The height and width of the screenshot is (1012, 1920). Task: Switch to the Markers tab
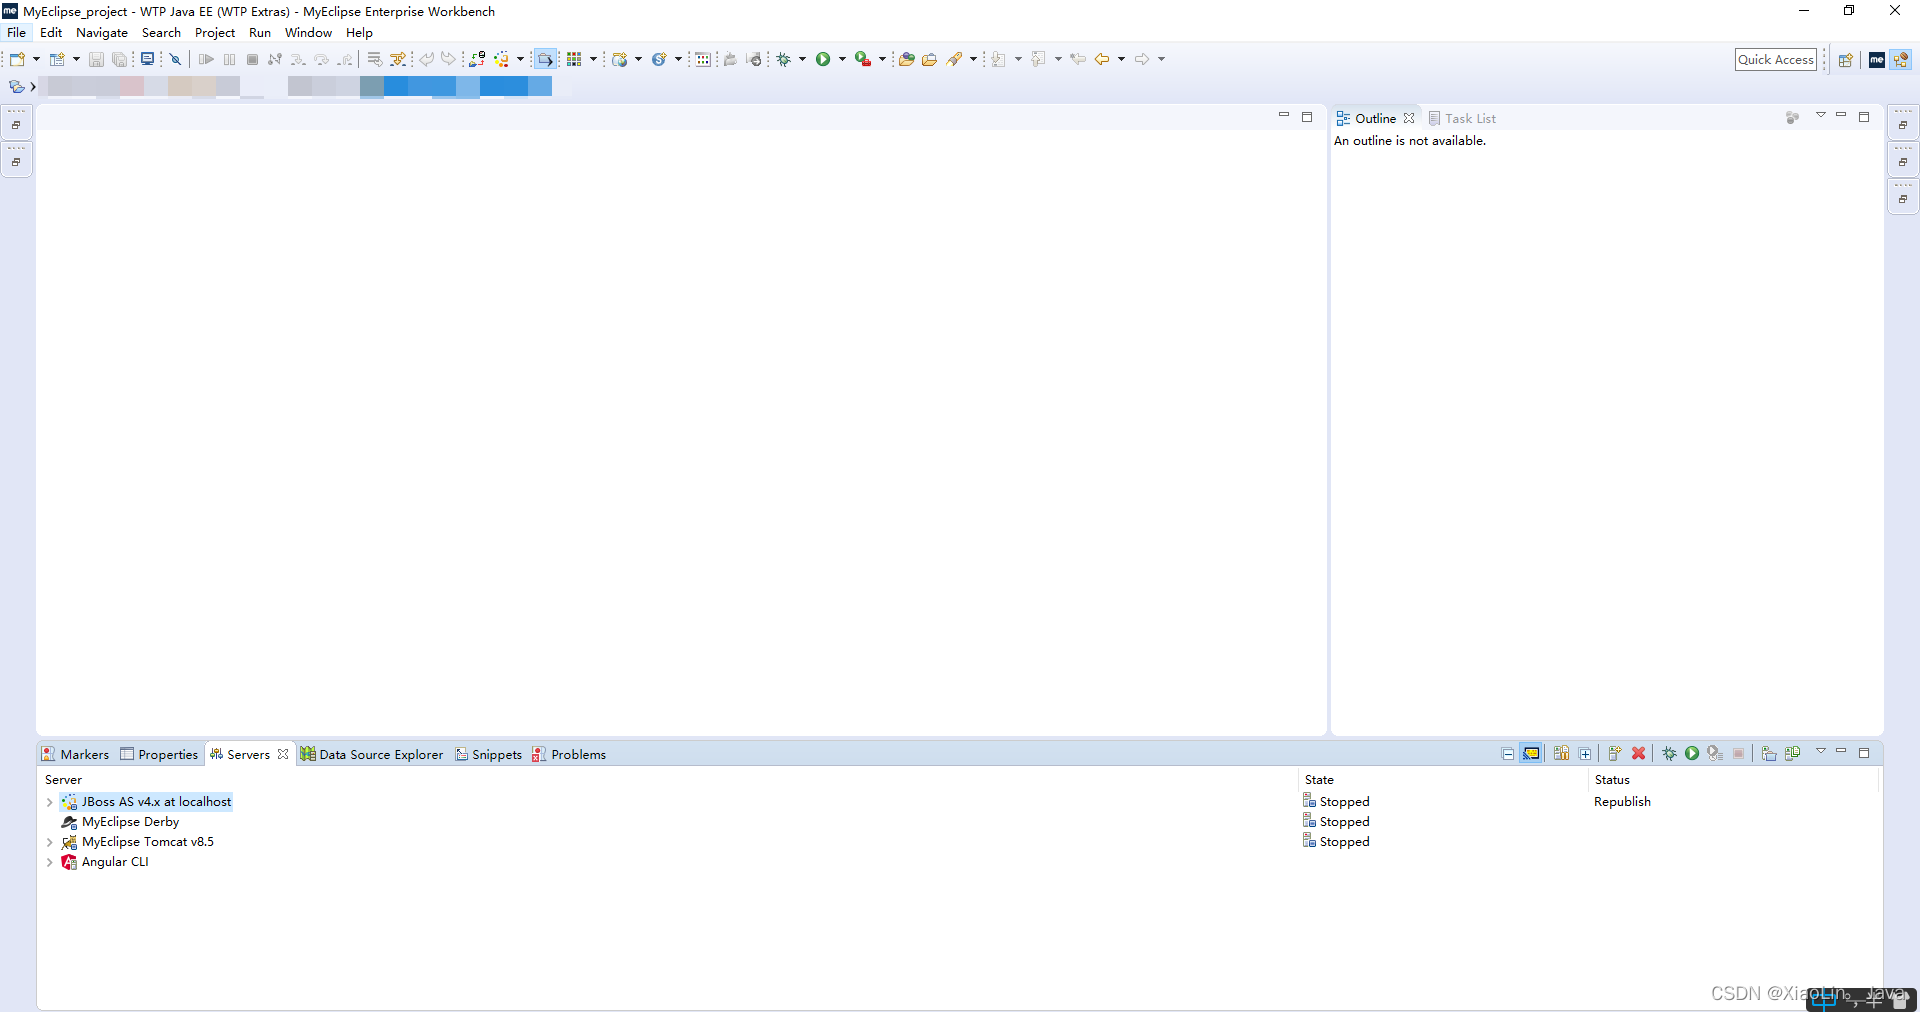pyautogui.click(x=76, y=754)
